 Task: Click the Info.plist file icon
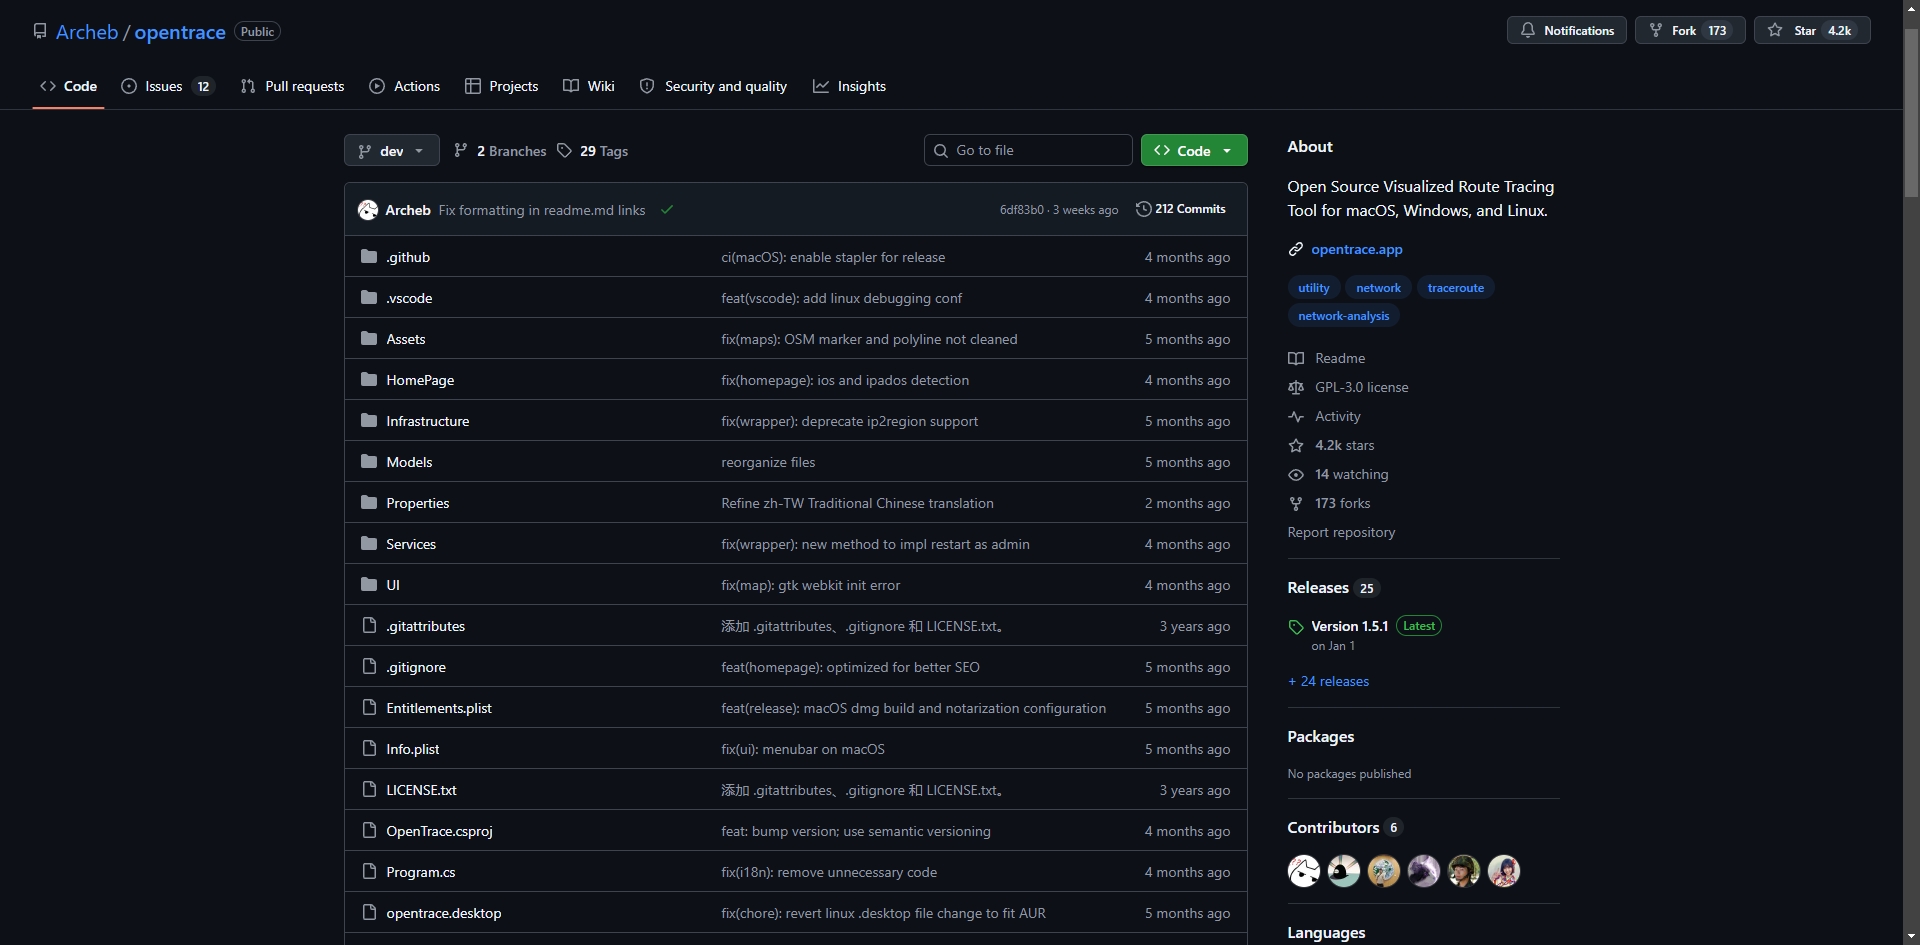369,749
